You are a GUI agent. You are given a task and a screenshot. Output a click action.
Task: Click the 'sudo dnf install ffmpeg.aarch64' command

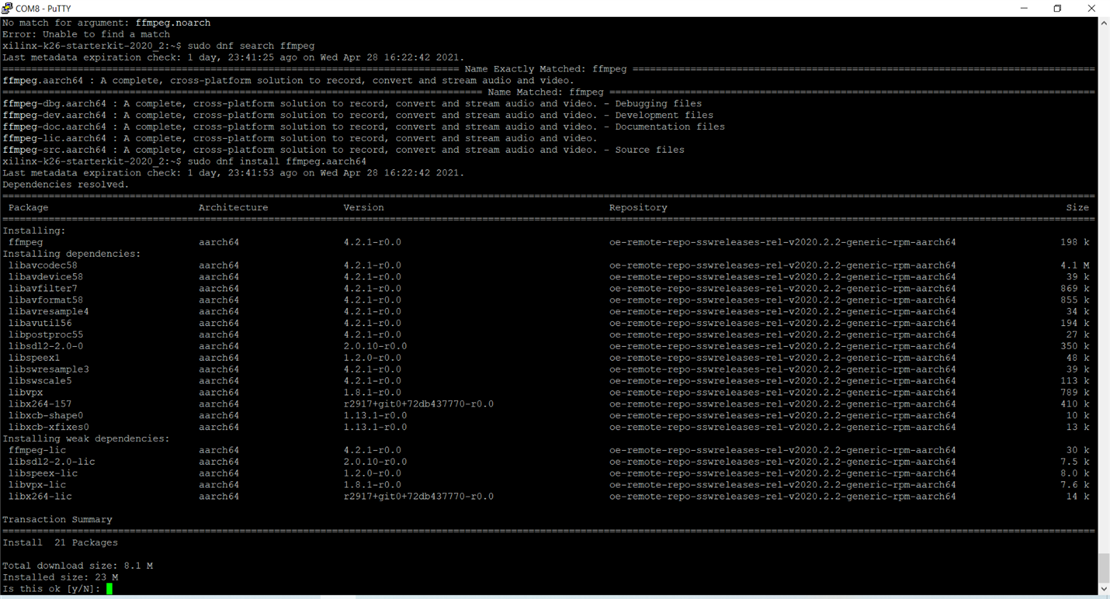click(277, 161)
